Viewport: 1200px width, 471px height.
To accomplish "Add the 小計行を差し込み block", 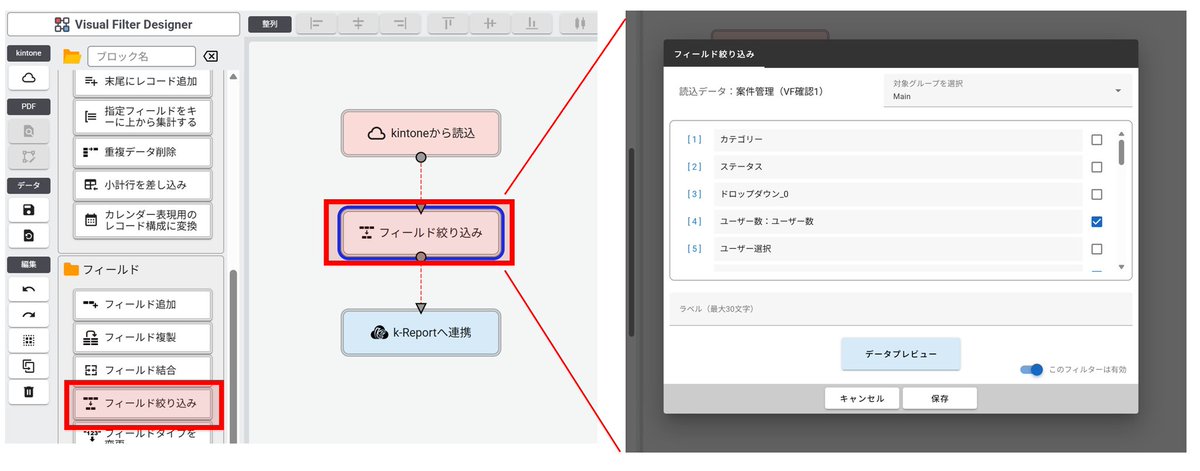I will 143,185.
